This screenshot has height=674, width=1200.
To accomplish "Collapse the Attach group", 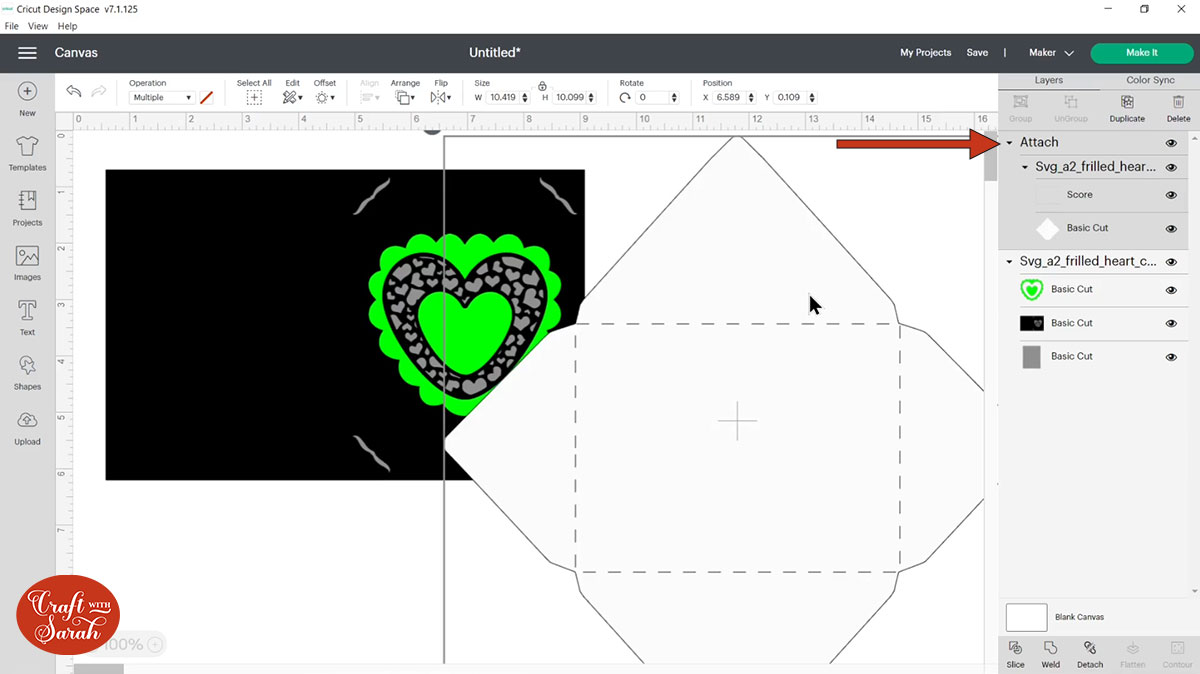I will pos(1009,143).
